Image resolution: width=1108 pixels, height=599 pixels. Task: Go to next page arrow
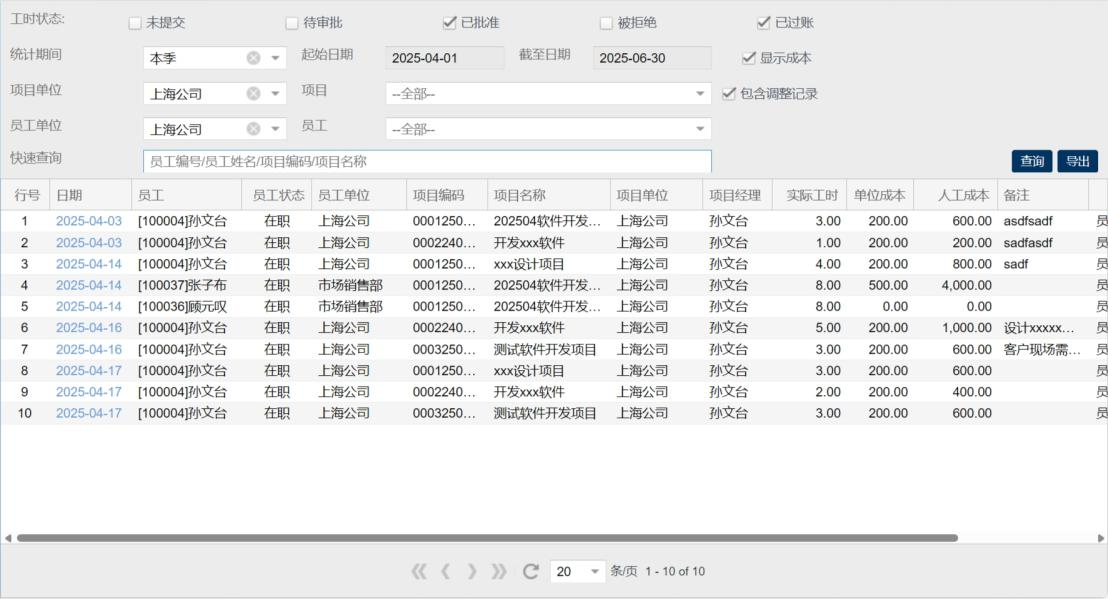click(x=472, y=572)
